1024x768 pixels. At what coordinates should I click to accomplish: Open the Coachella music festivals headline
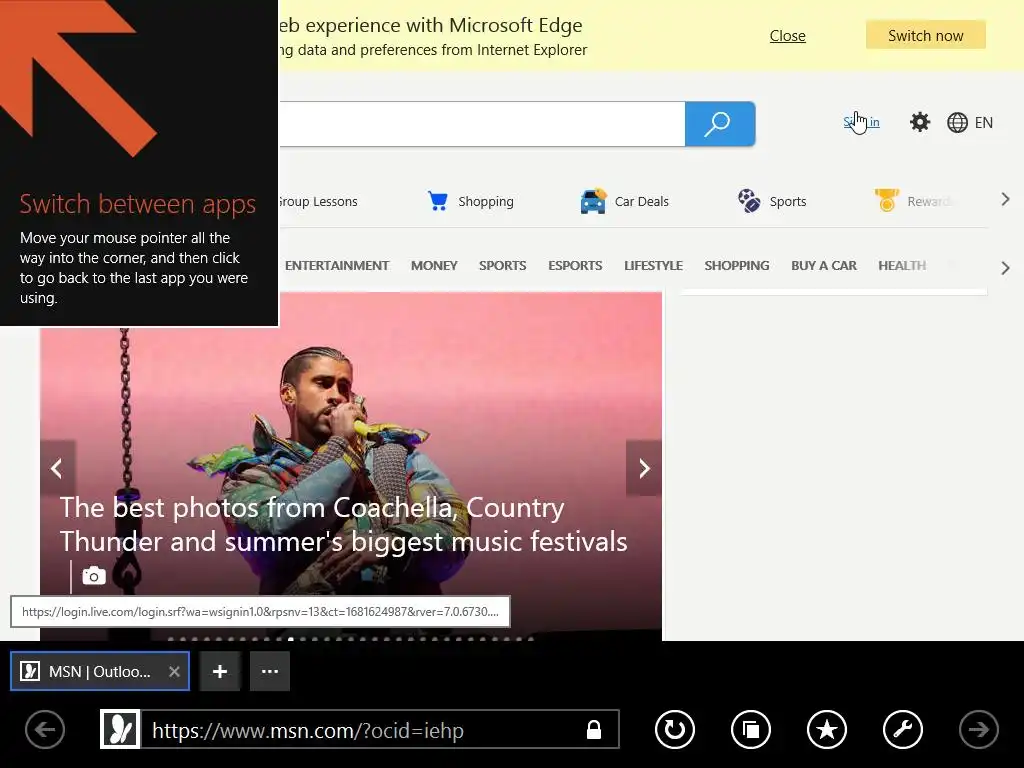click(344, 524)
